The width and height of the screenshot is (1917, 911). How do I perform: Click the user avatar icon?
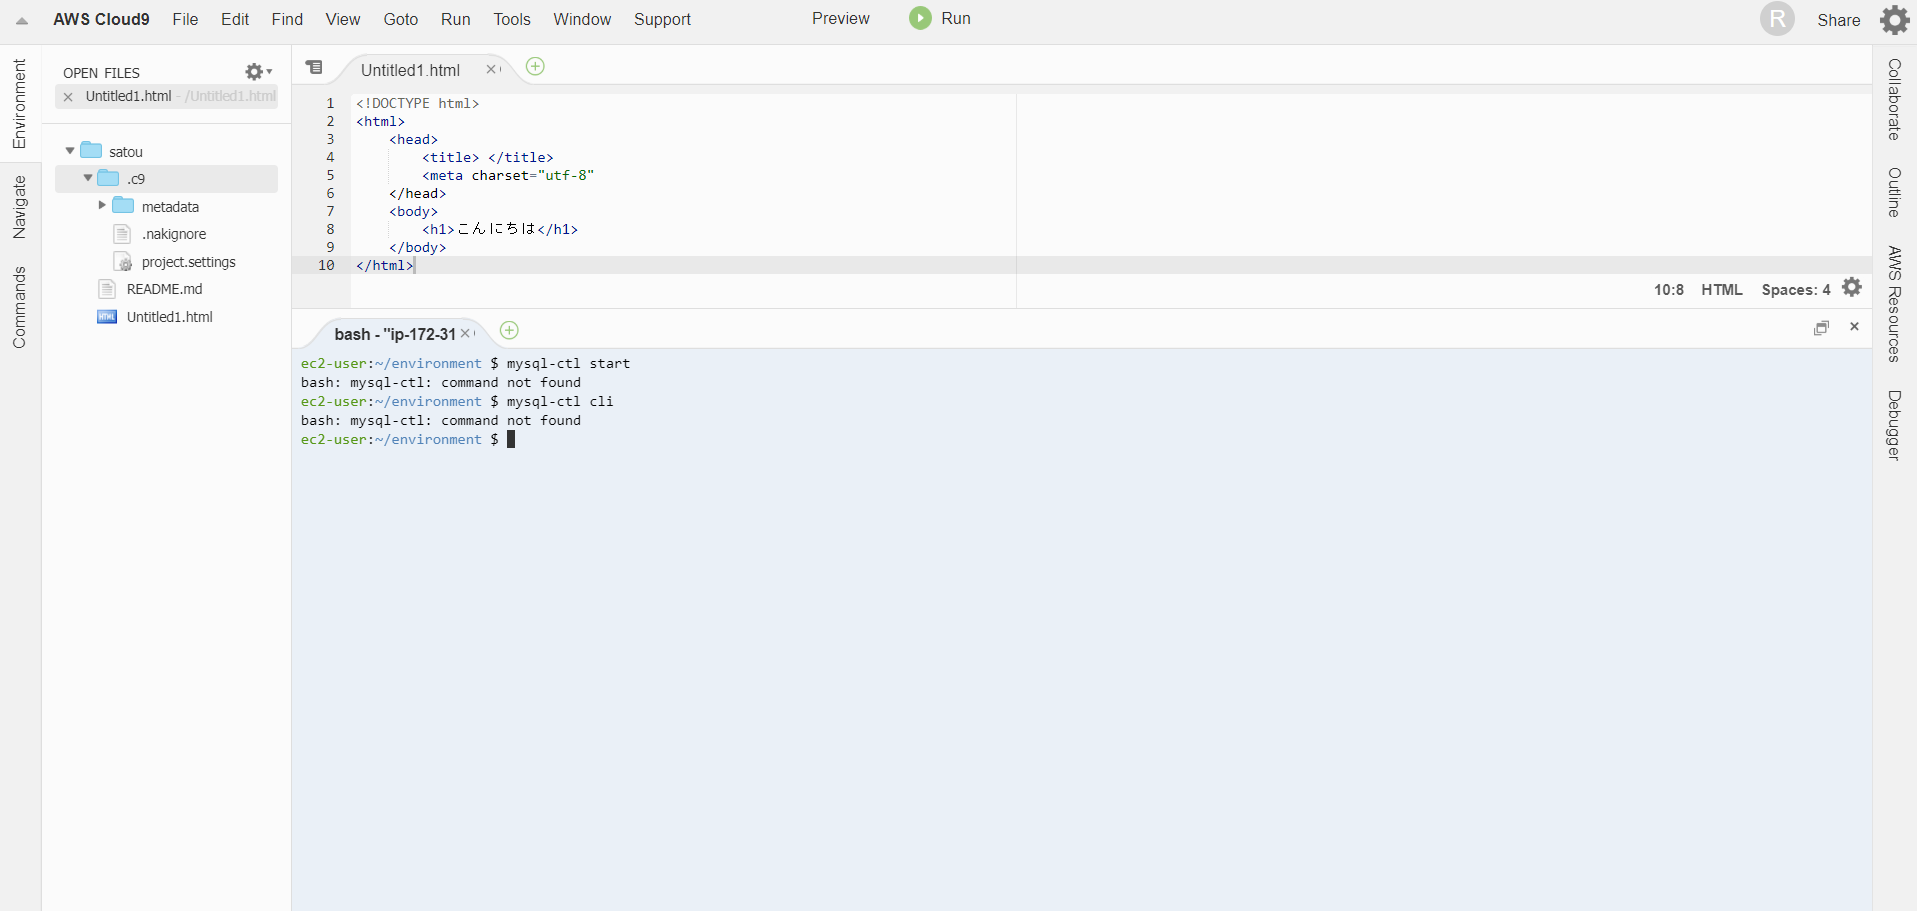(x=1777, y=19)
